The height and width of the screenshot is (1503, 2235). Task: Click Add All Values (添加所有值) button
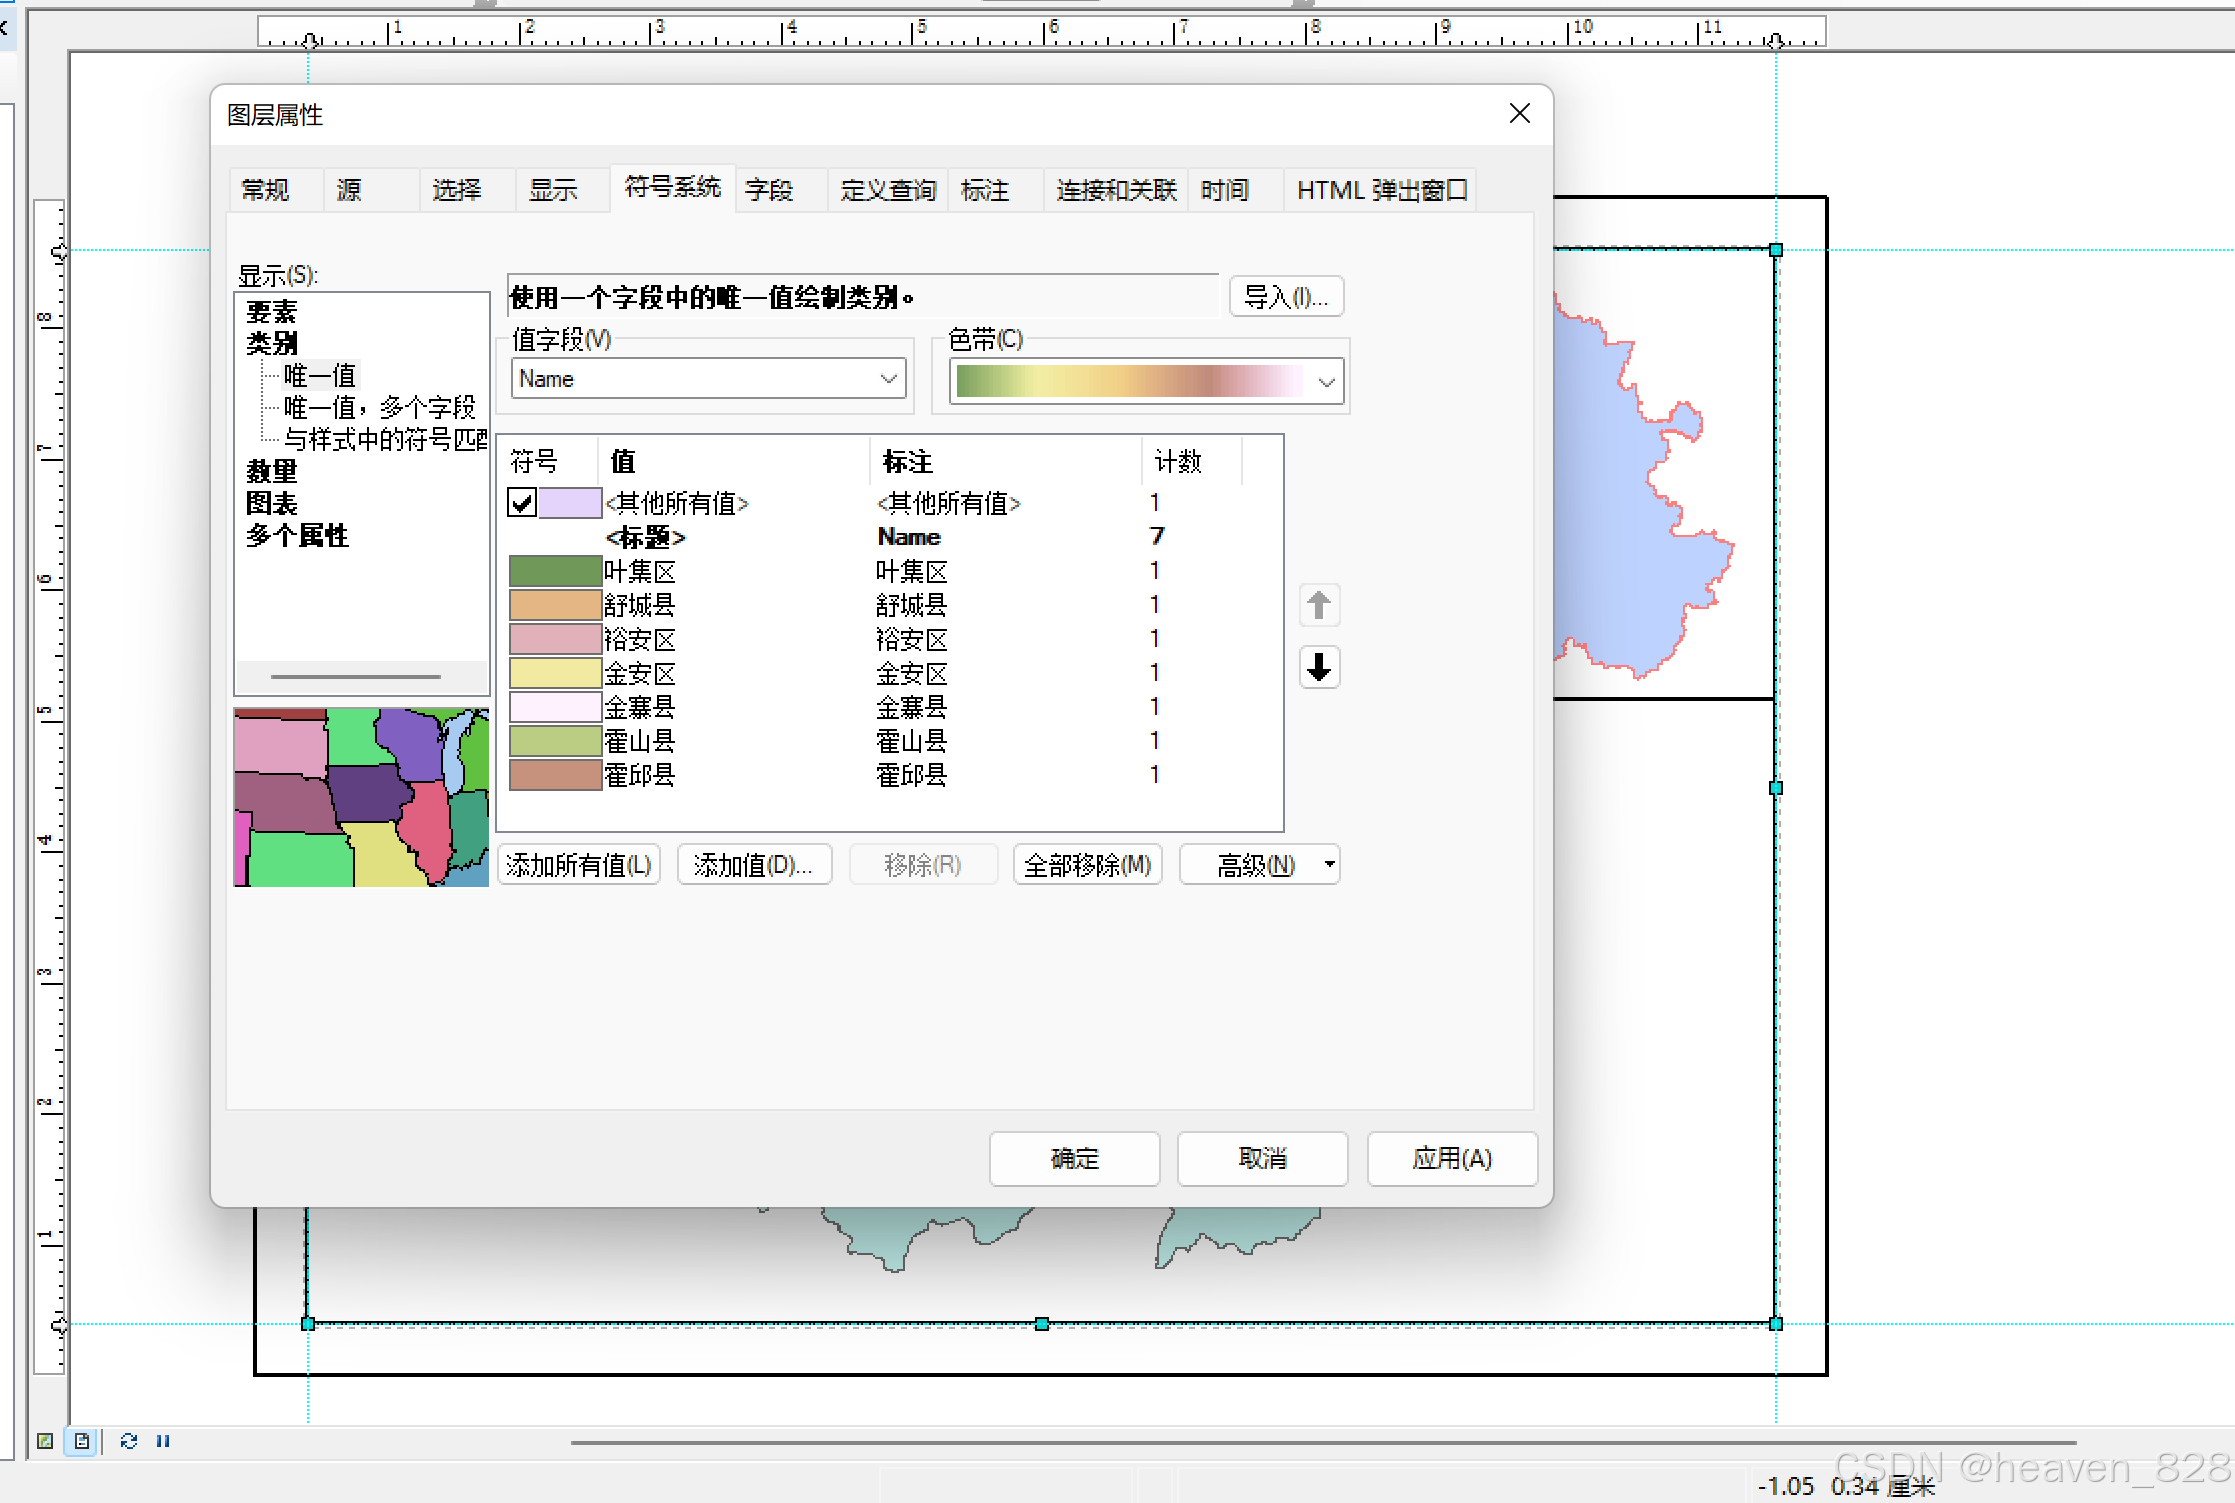579,864
